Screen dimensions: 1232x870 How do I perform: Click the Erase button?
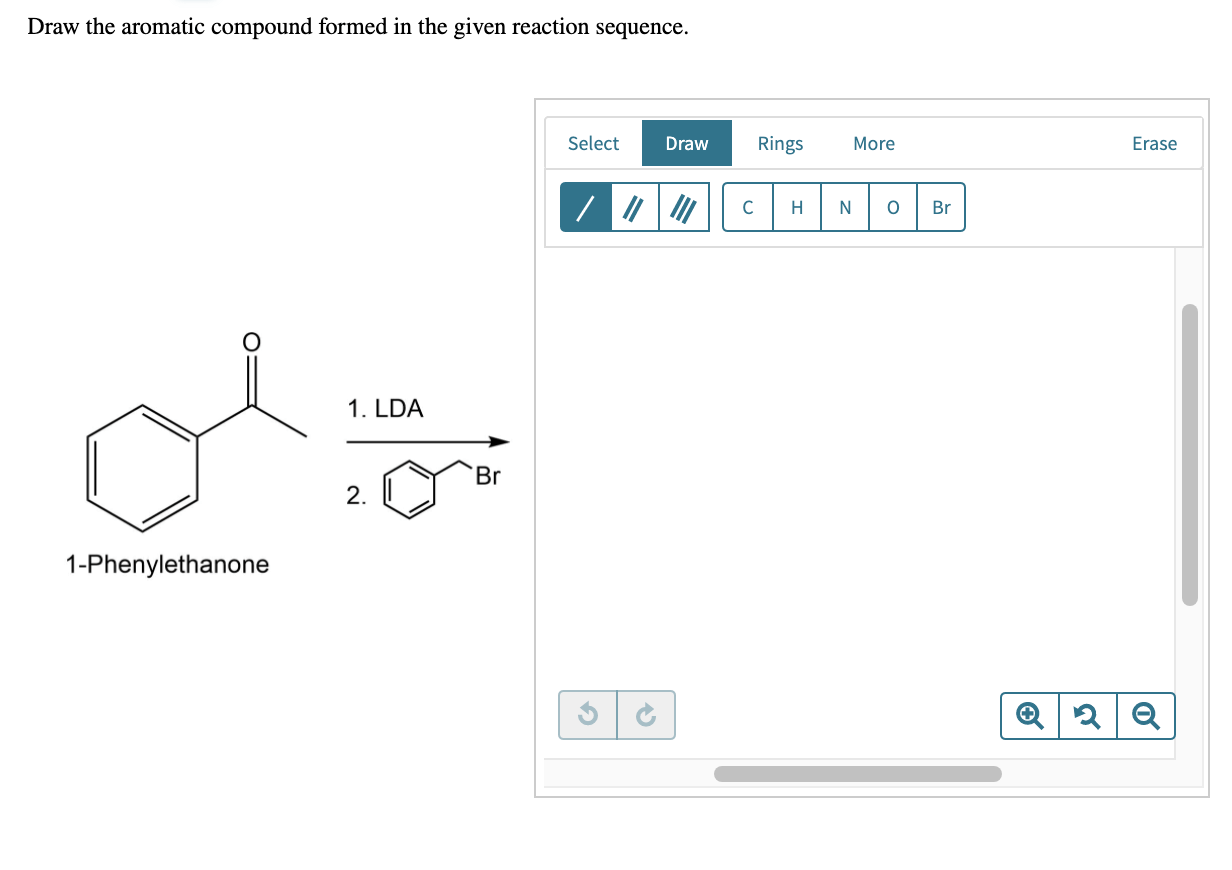(x=1154, y=143)
